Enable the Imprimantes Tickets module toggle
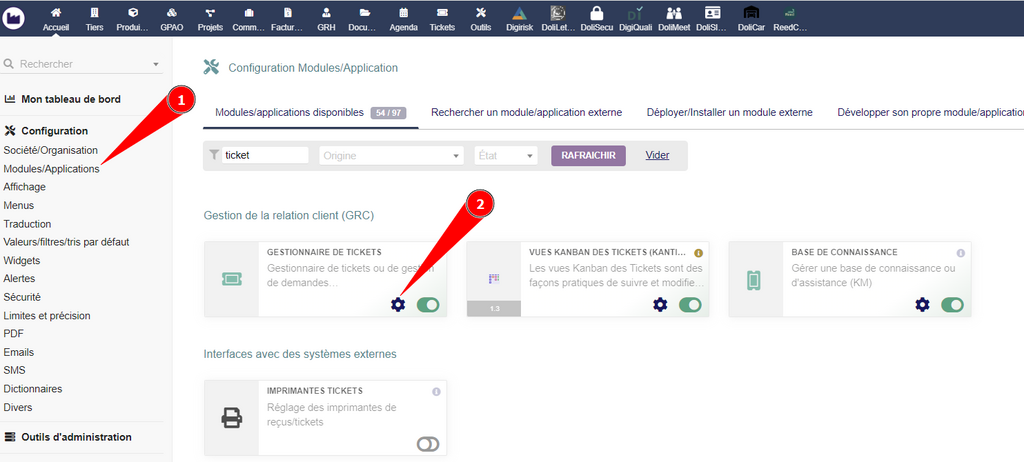The image size is (1024, 462). (428, 443)
